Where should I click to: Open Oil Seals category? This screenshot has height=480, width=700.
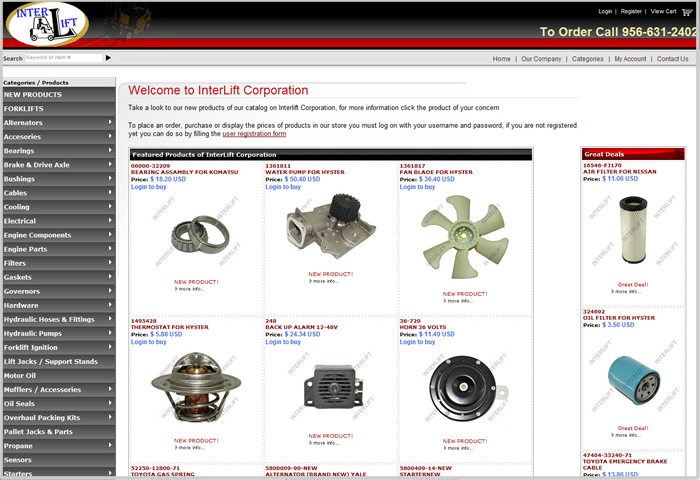[x=58, y=404]
